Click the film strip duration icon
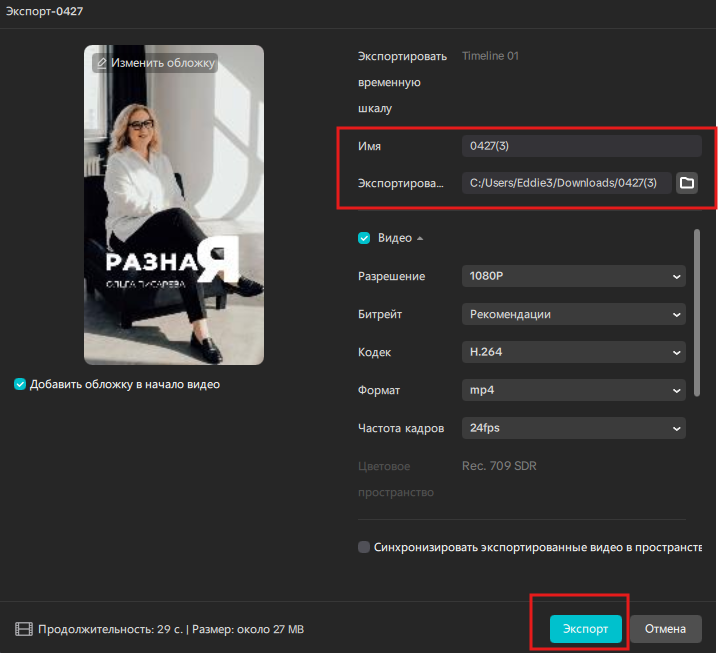 [24, 629]
